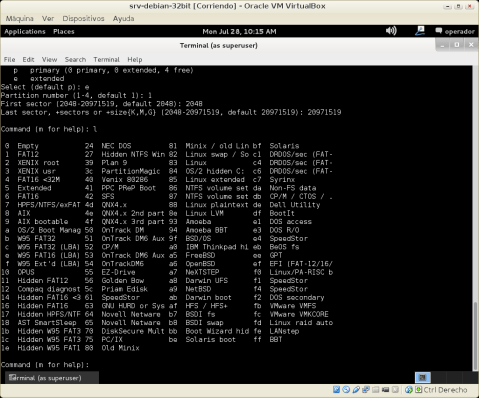
Task: Open the terminal Edit menu
Action: point(28,59)
